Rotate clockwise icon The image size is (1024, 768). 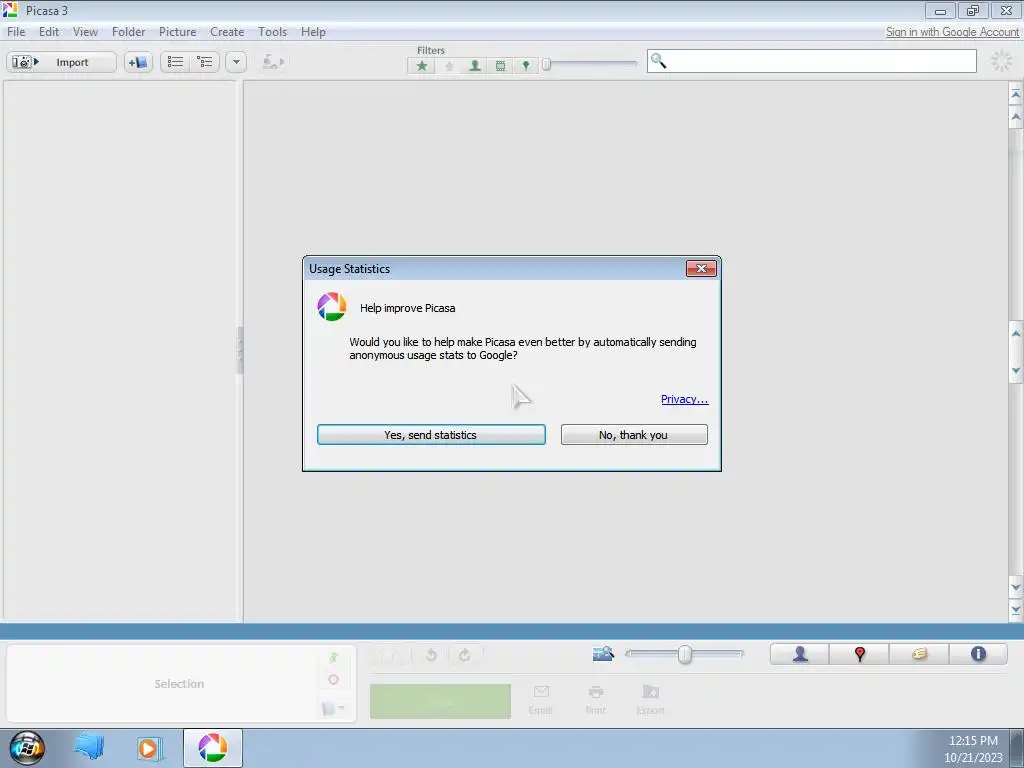pos(464,655)
